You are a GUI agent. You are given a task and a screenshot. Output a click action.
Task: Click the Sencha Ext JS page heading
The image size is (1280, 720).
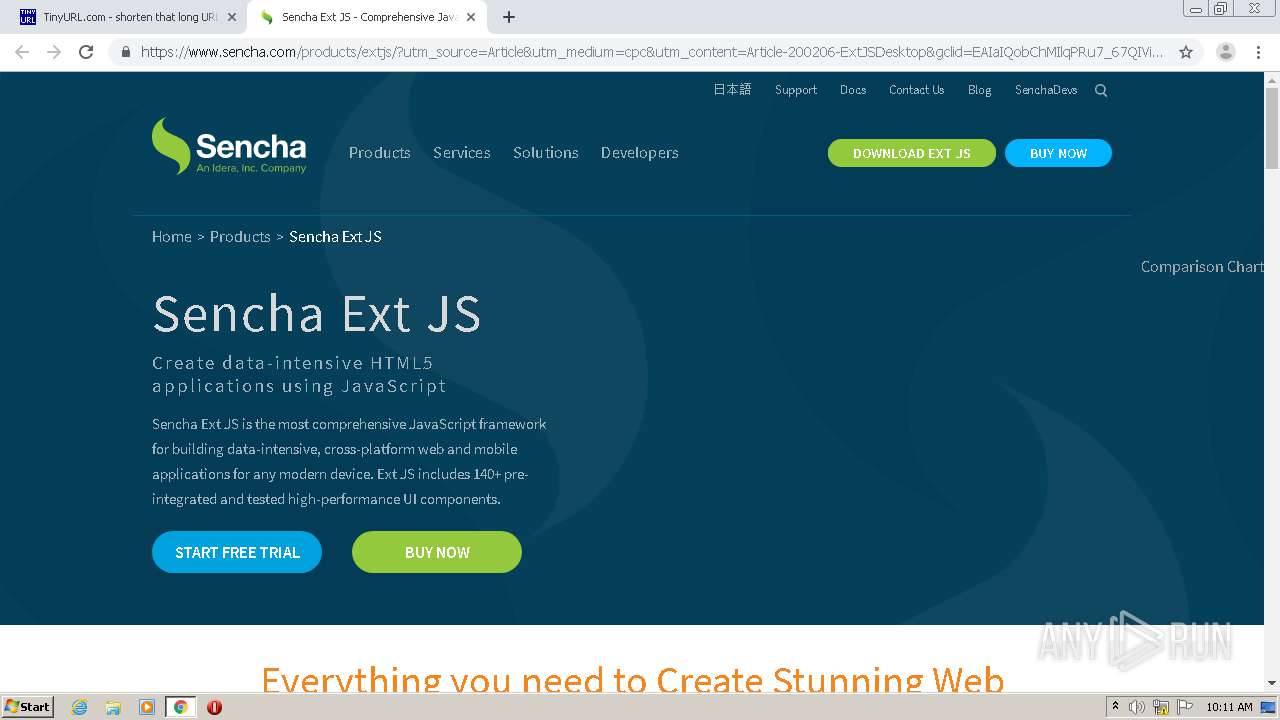[317, 313]
